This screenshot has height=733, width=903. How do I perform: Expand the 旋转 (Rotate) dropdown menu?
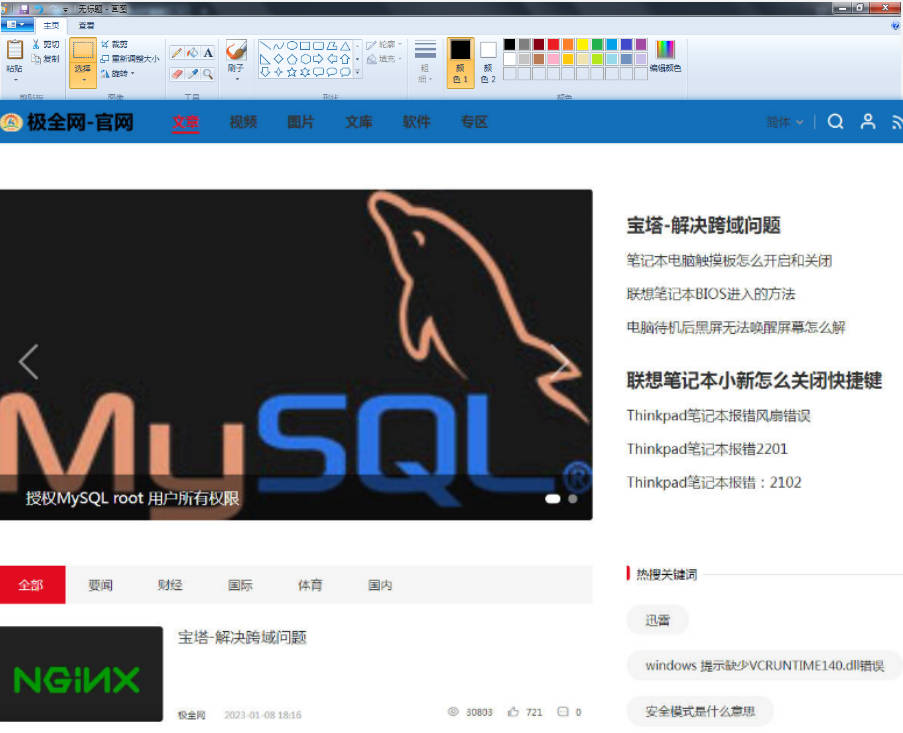coord(119,73)
